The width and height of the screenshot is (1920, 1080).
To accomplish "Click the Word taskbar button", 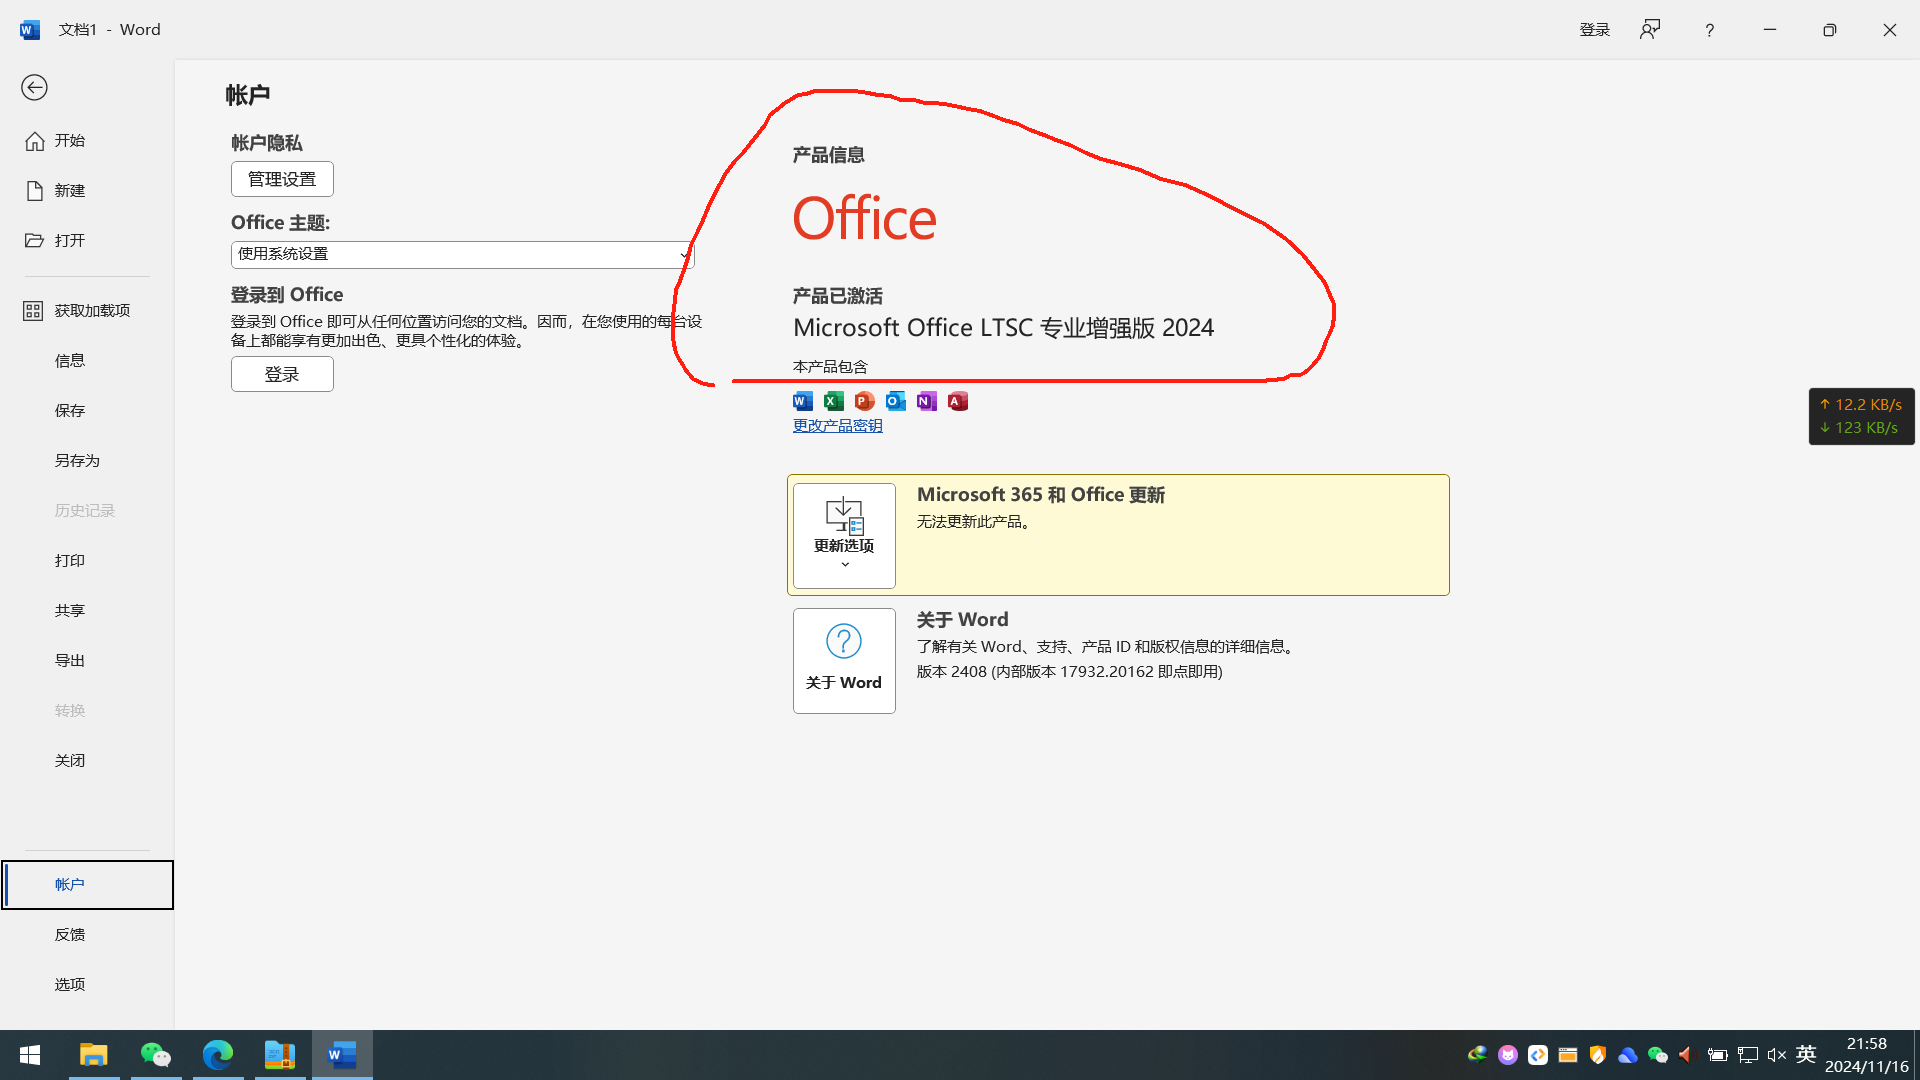I will 342,1055.
